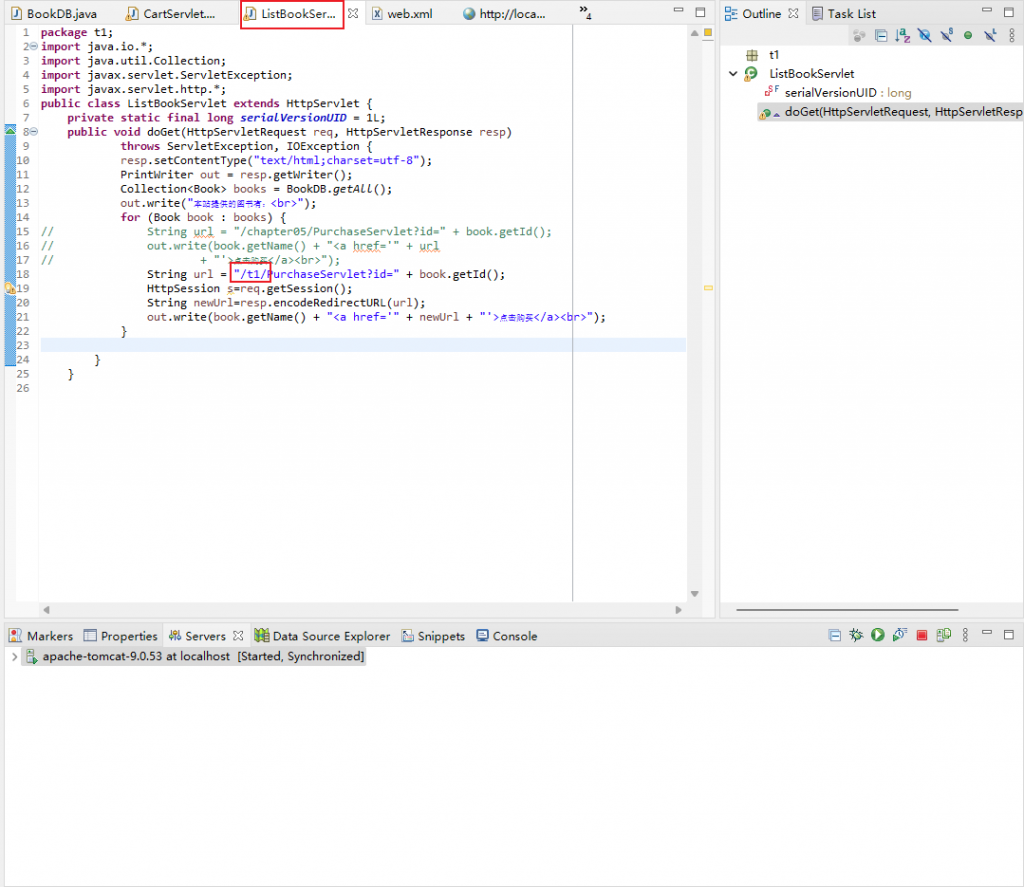The image size is (1024, 887).
Task: Maximize the Outline panel
Action: [x=1009, y=12]
